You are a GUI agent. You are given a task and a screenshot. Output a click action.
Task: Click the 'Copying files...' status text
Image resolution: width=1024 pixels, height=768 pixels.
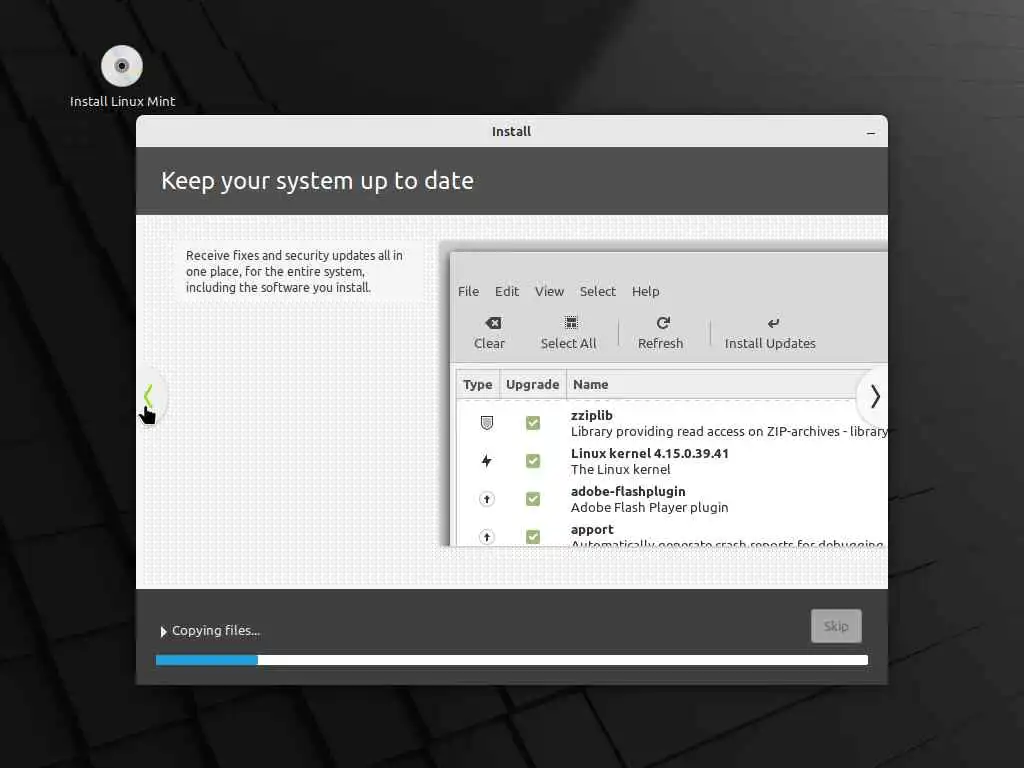pos(216,631)
